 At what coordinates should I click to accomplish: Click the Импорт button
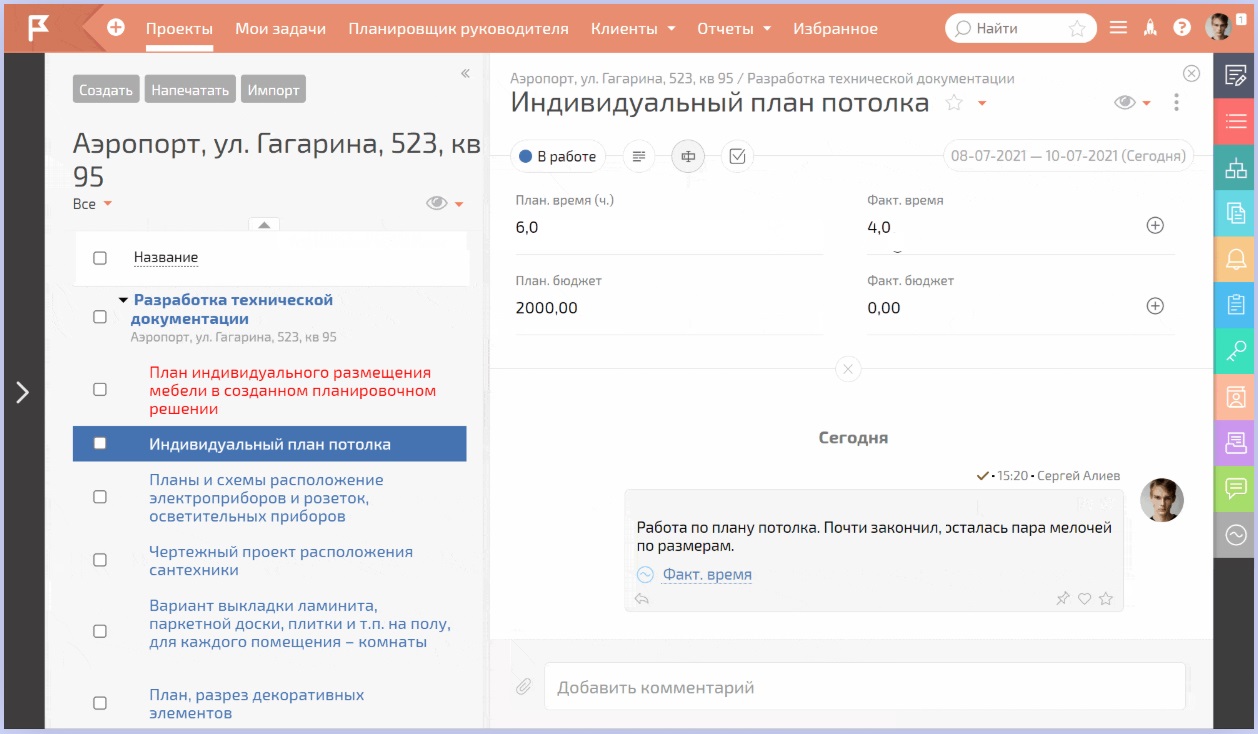273,90
